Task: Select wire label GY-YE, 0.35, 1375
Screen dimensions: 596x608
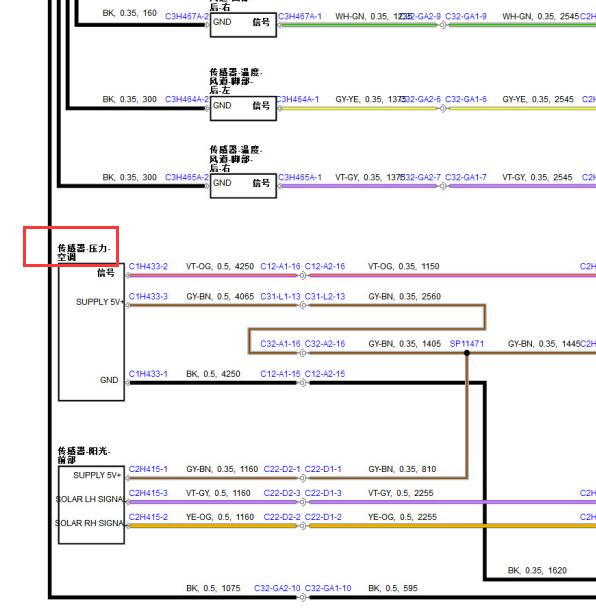Action: [x=370, y=99]
